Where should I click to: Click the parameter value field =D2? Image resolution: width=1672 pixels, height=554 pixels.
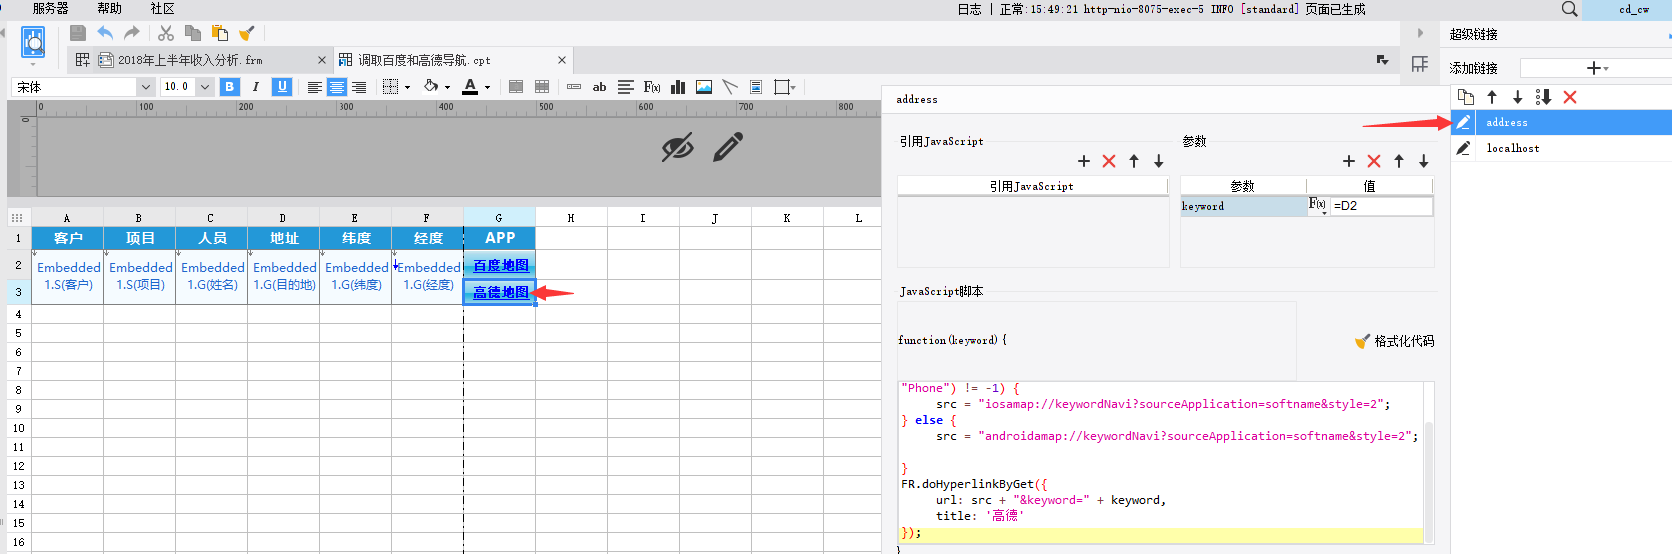pyautogui.click(x=1381, y=206)
